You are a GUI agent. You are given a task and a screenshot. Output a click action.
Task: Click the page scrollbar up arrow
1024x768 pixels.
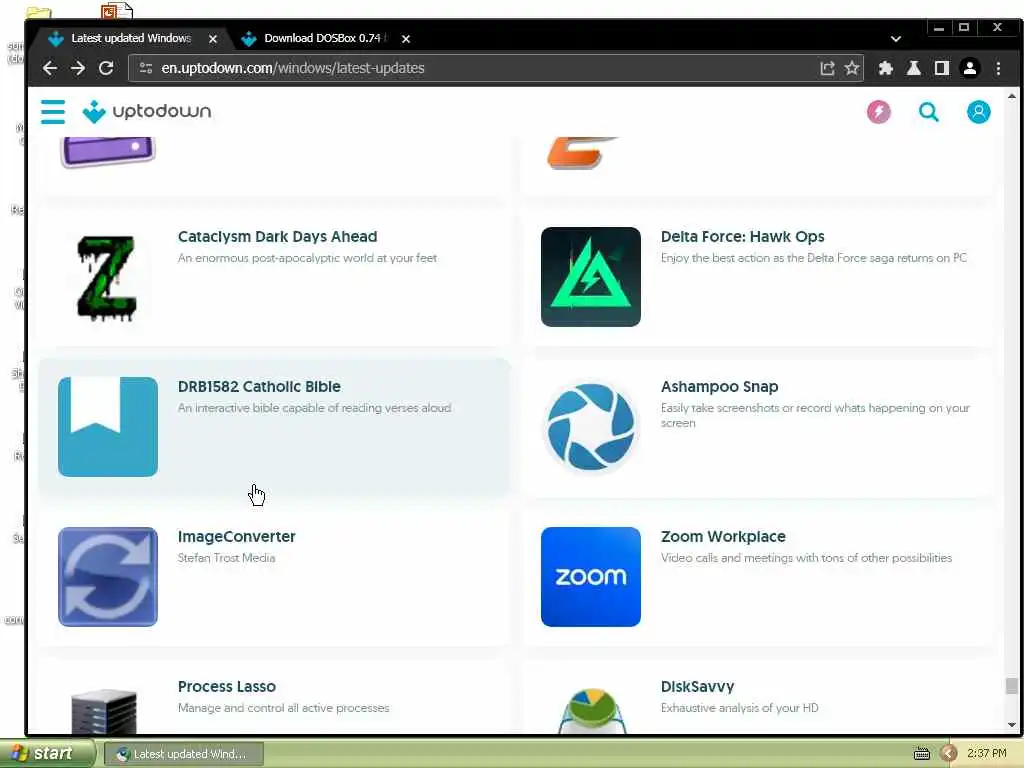click(1012, 96)
